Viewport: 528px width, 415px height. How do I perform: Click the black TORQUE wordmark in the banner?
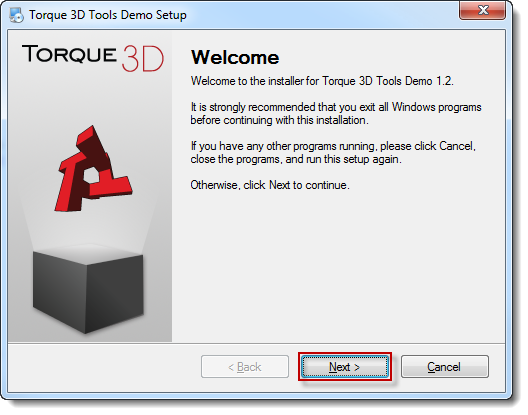coord(69,54)
